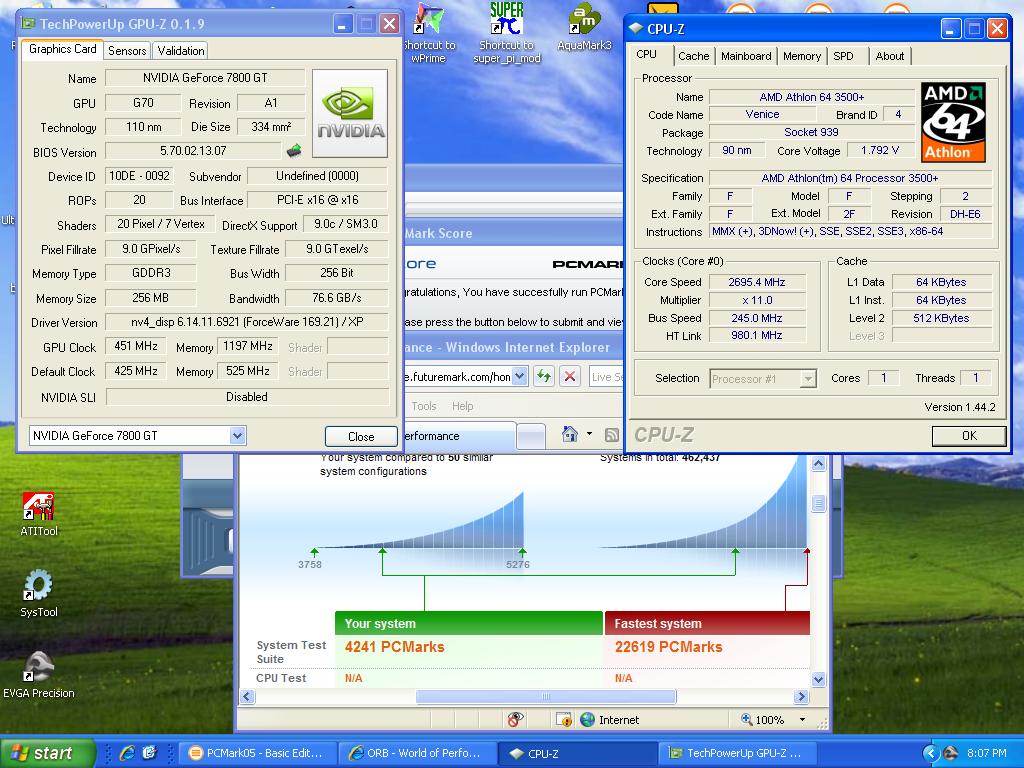
Task: Click the GPU Clock 451 MHz value
Action: coord(135,345)
